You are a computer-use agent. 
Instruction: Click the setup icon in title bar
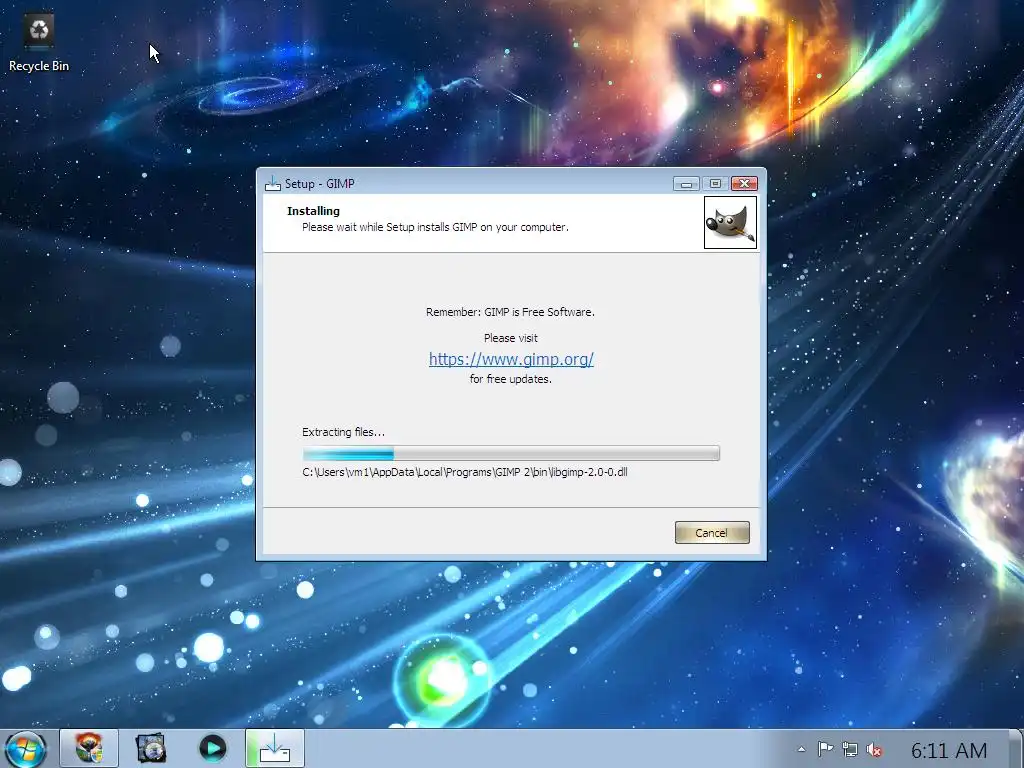[272, 184]
